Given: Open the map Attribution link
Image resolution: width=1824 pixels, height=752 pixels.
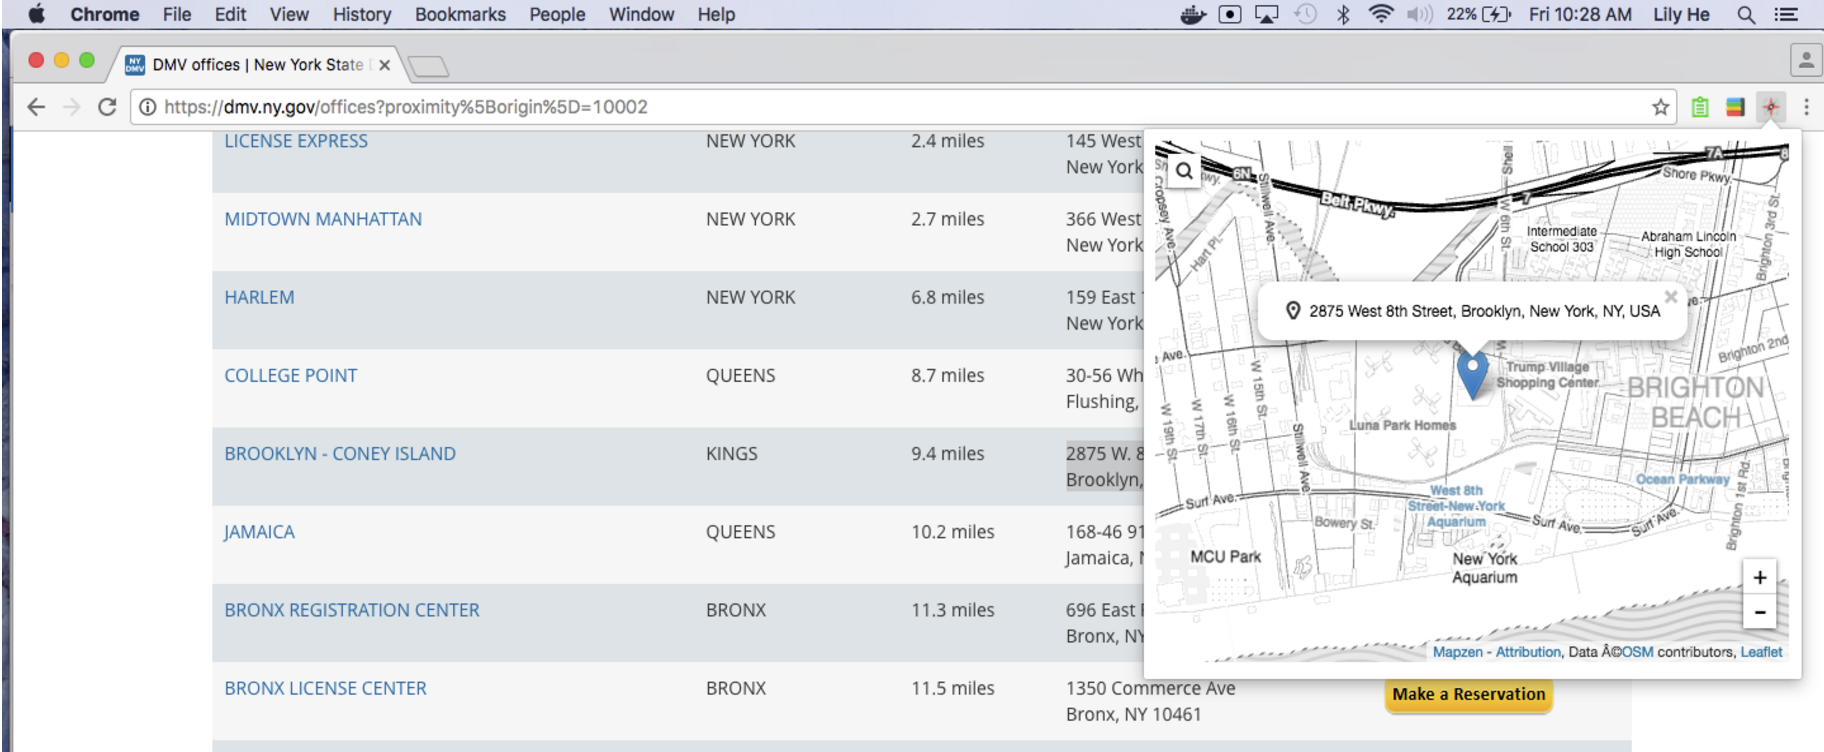Looking at the screenshot, I should click(x=1528, y=652).
